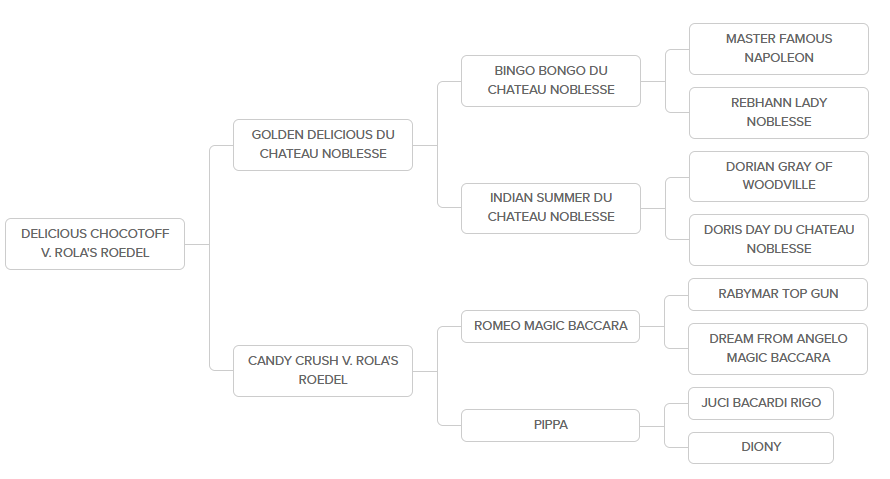Click the Delicious Chocotoff V. Rola's Roedel box

[x=95, y=243]
